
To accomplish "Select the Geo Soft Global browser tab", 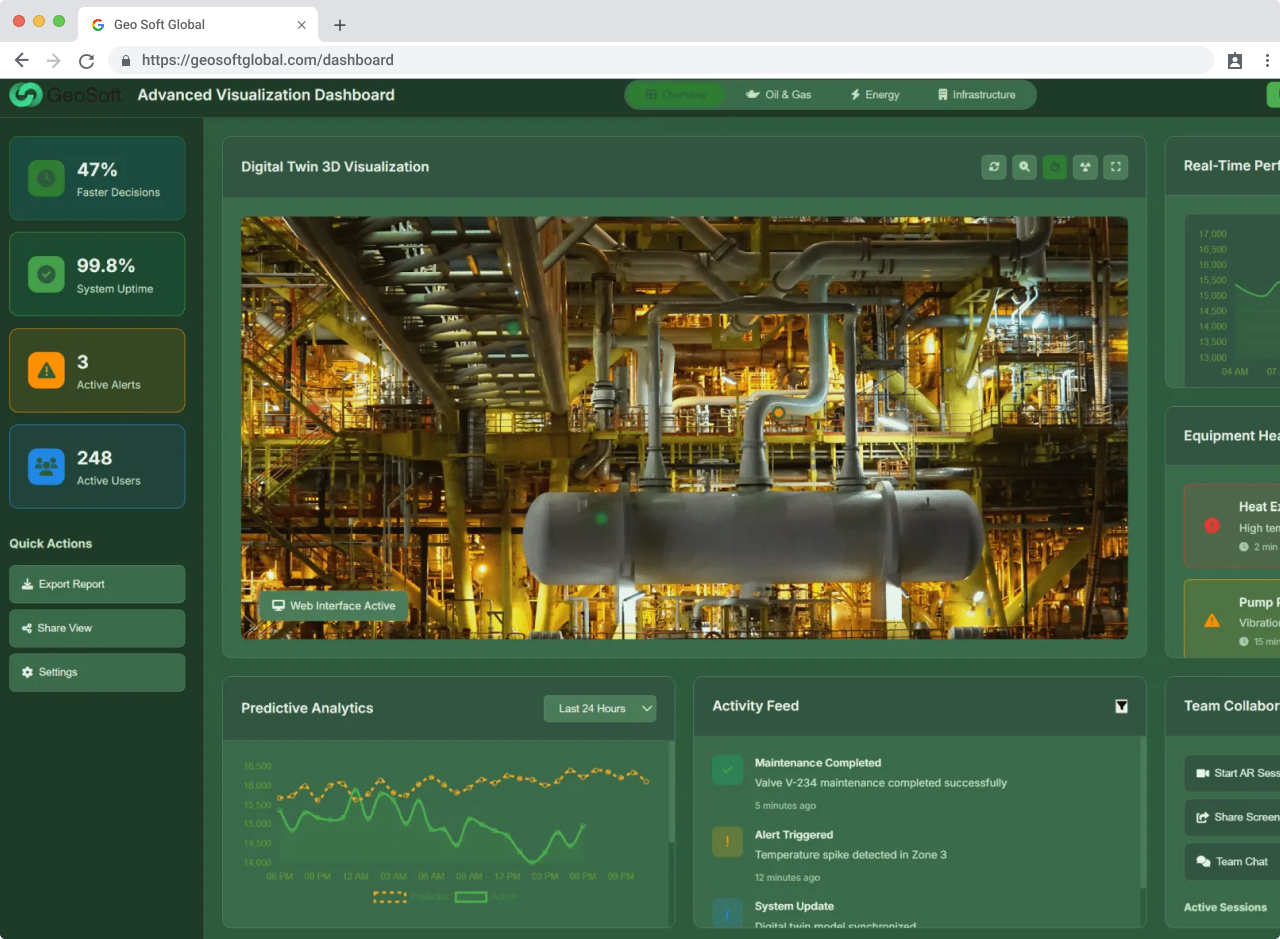I will click(198, 25).
